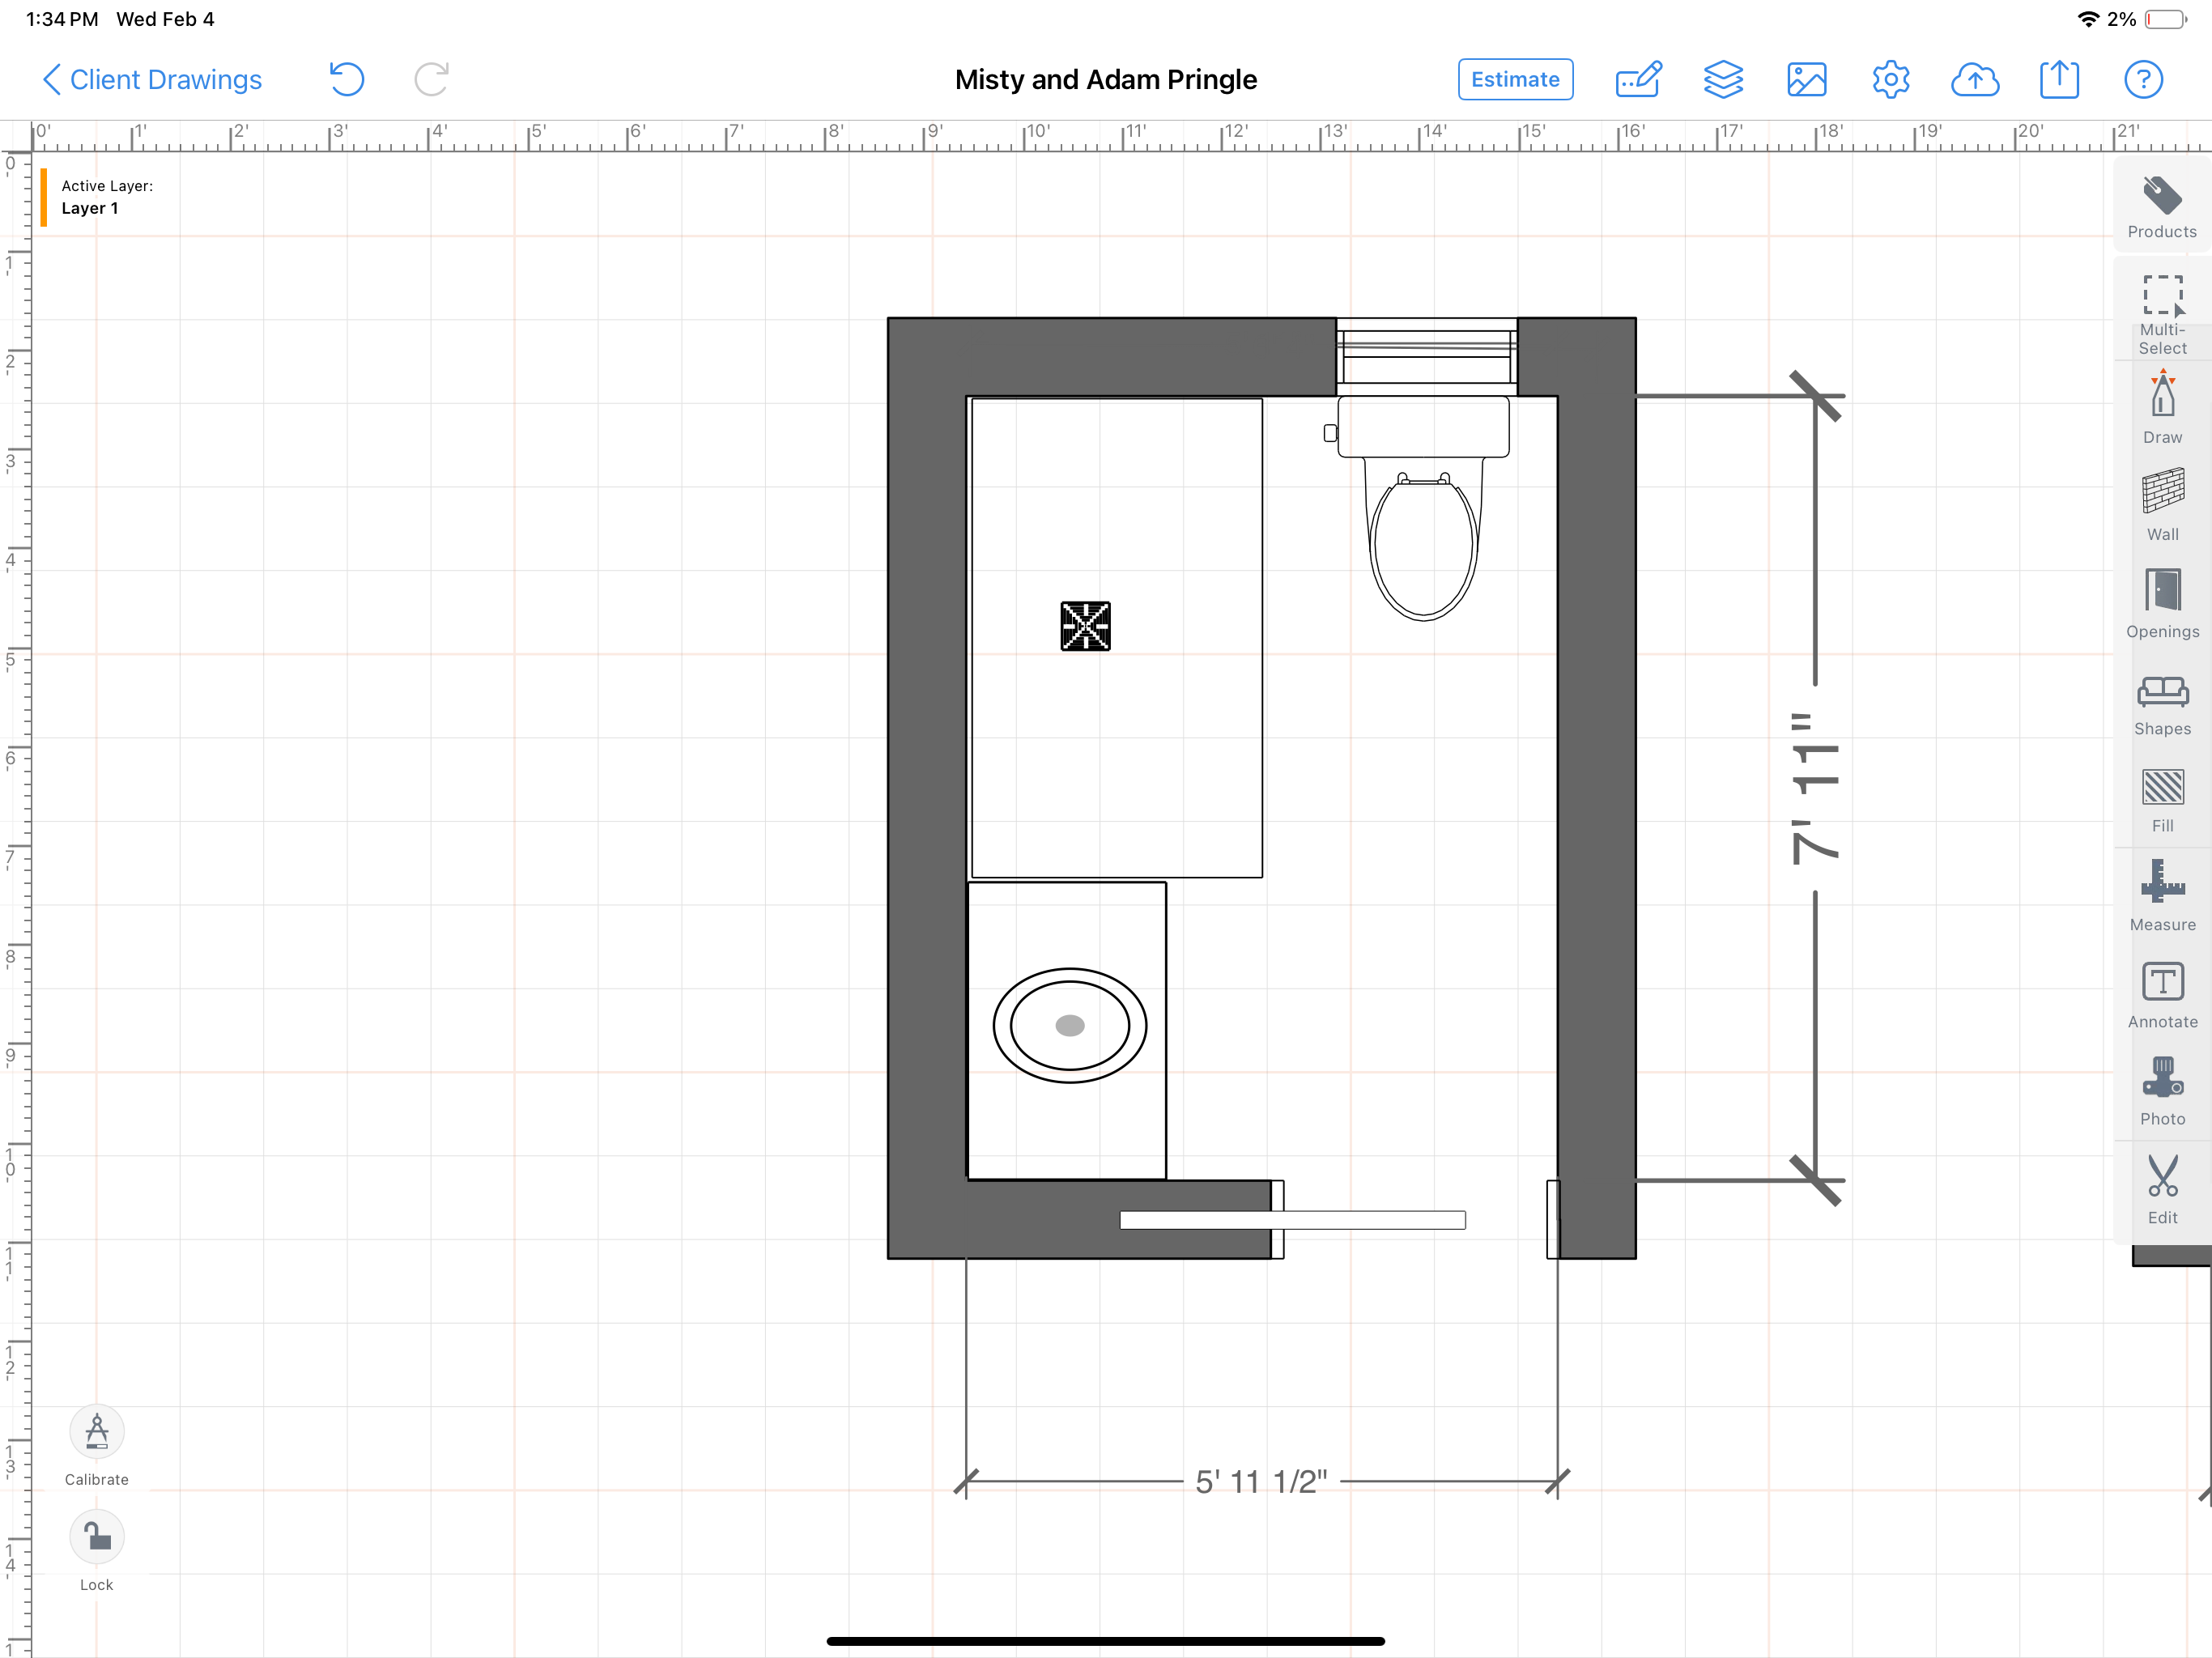
Task: Activate the Multi-Select tool
Action: 2161,312
